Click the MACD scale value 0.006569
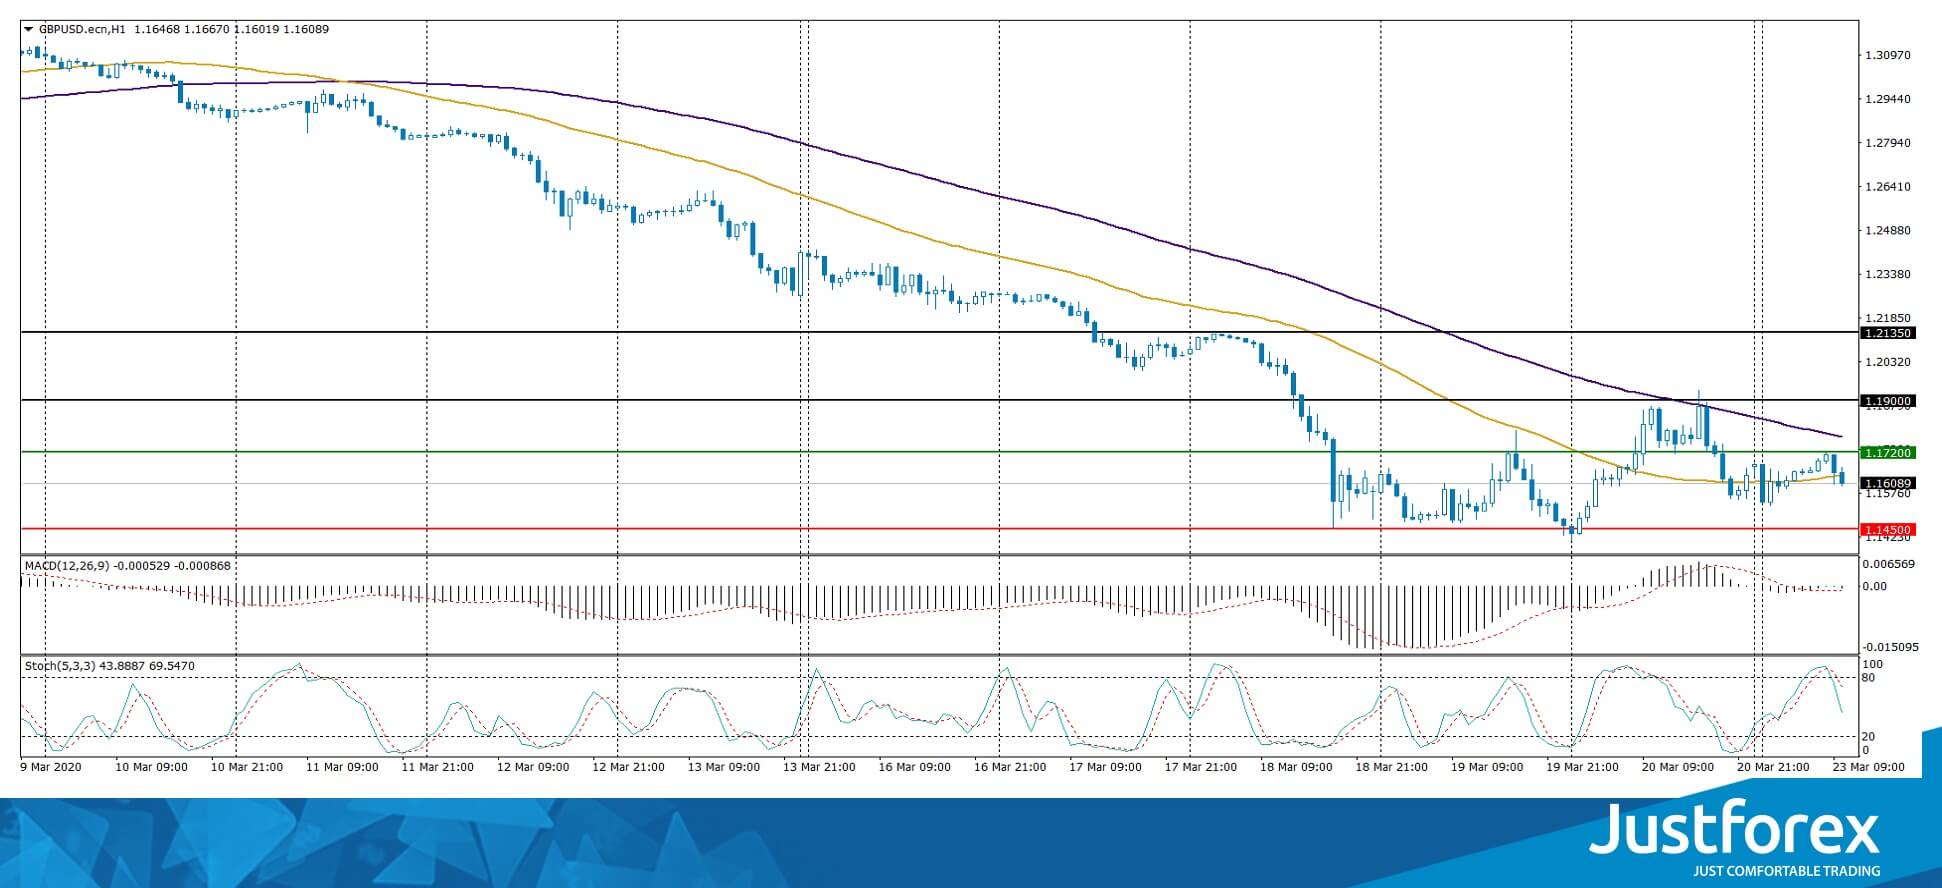Screen dimensions: 1942x888 point(1889,564)
